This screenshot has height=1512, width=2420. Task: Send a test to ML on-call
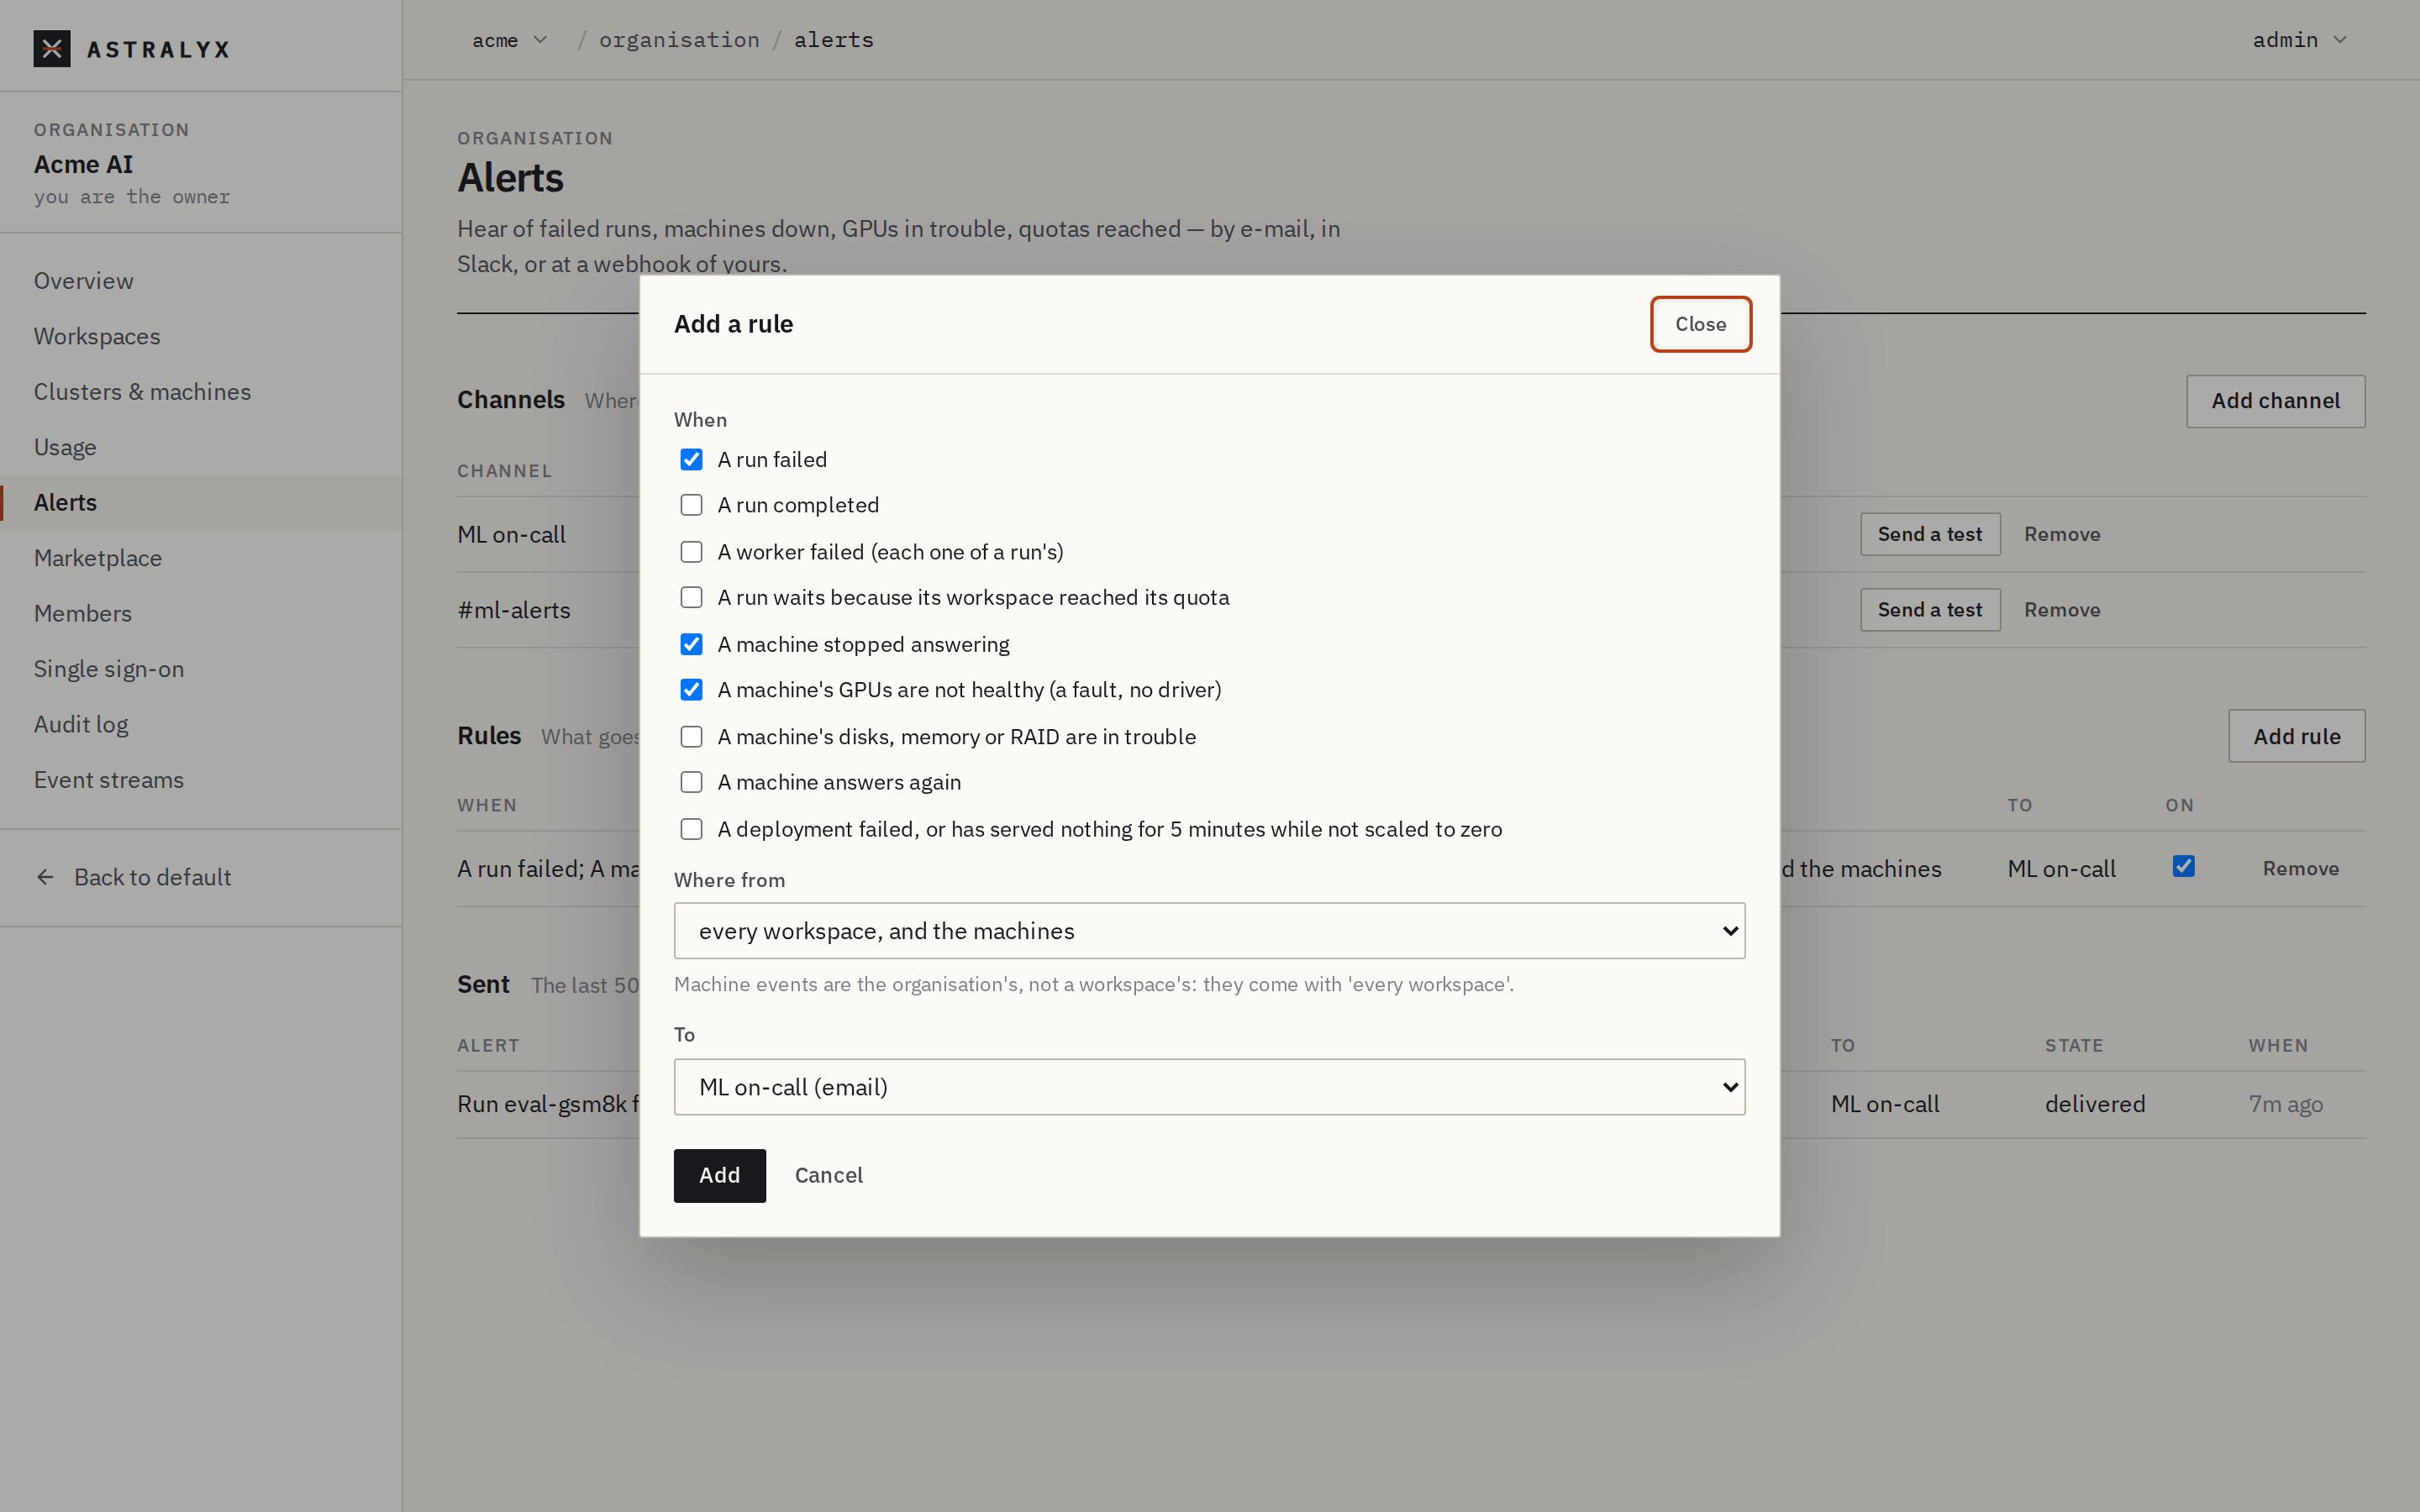pyautogui.click(x=1929, y=534)
